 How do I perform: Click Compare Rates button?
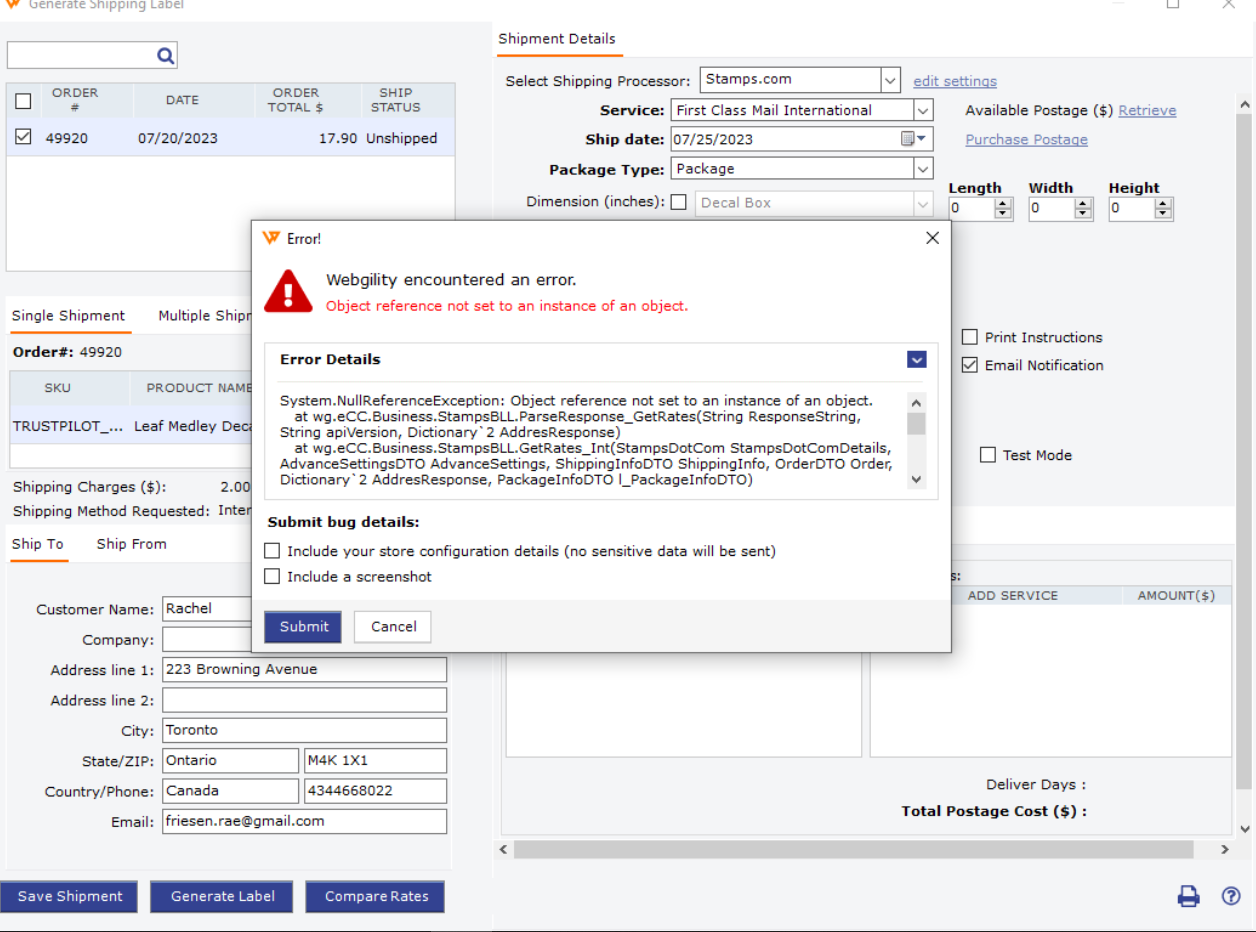[376, 896]
